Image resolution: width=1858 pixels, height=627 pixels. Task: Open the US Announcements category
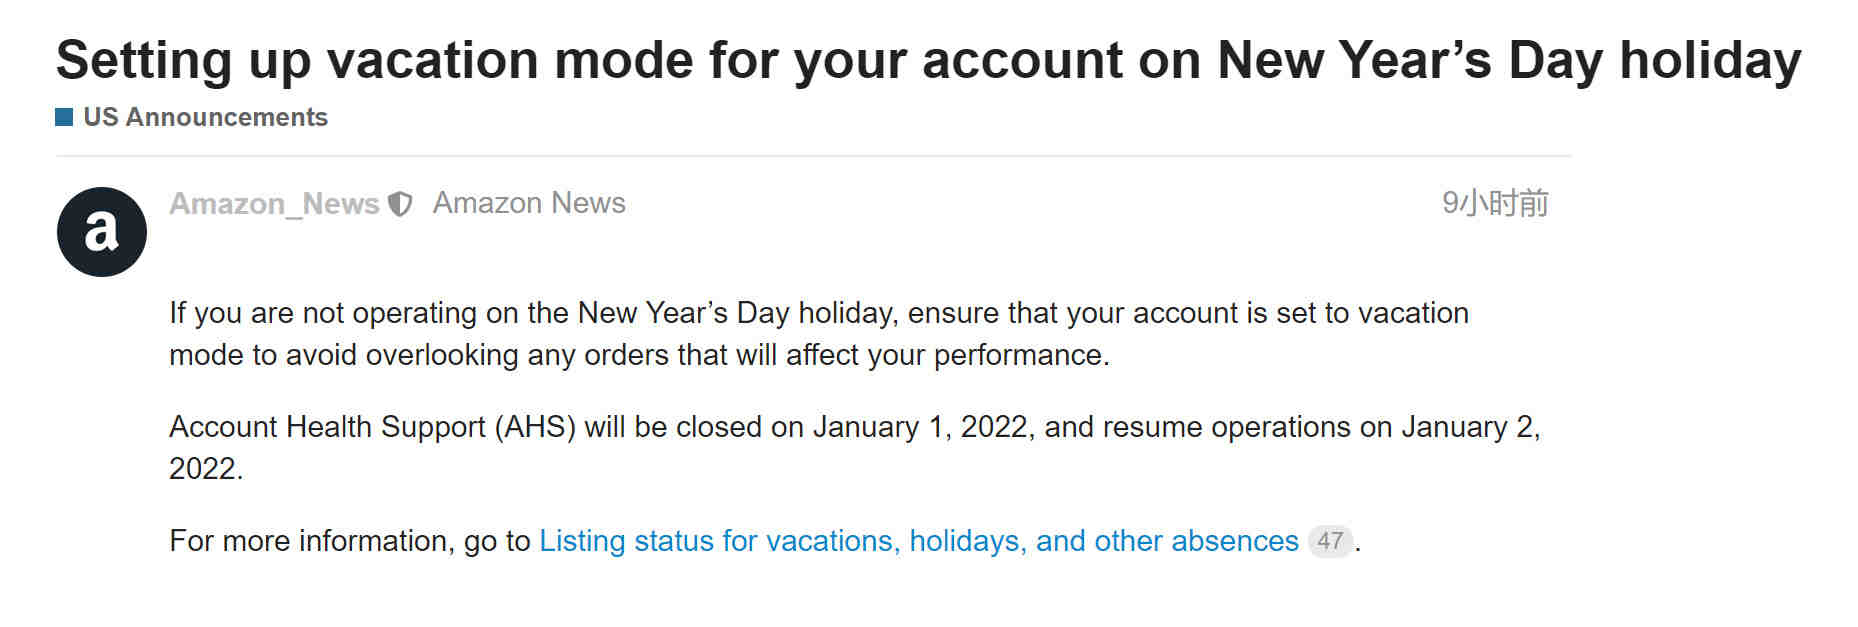click(x=205, y=117)
